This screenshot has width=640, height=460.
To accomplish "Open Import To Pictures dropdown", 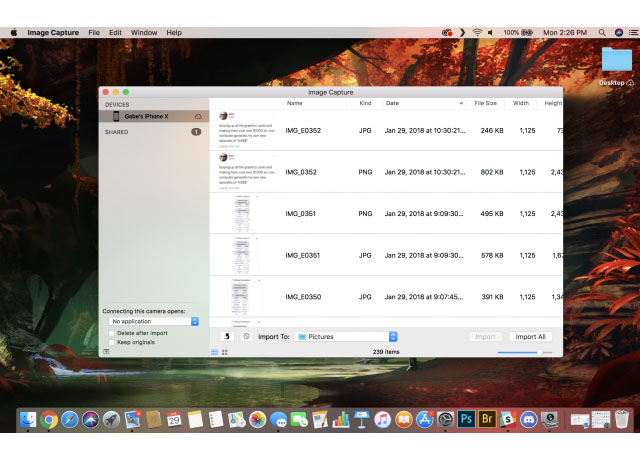I will tap(346, 337).
